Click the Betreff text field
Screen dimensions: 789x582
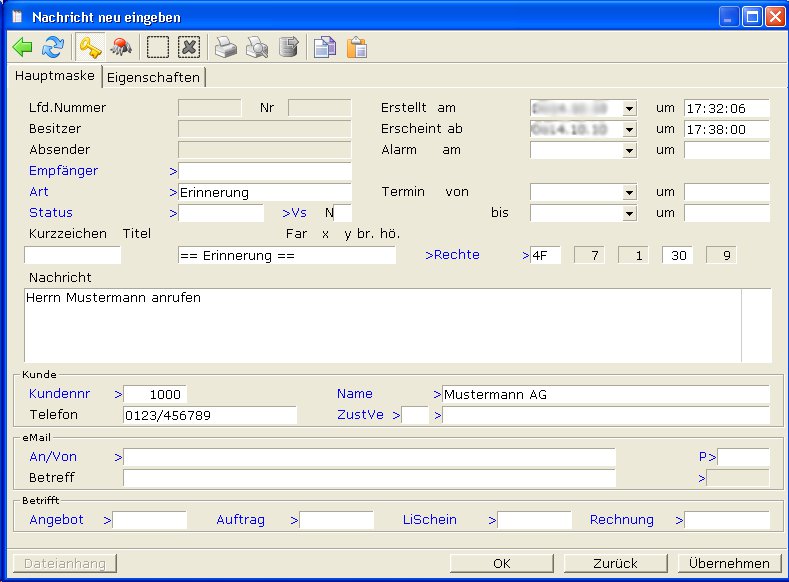pyautogui.click(x=369, y=478)
